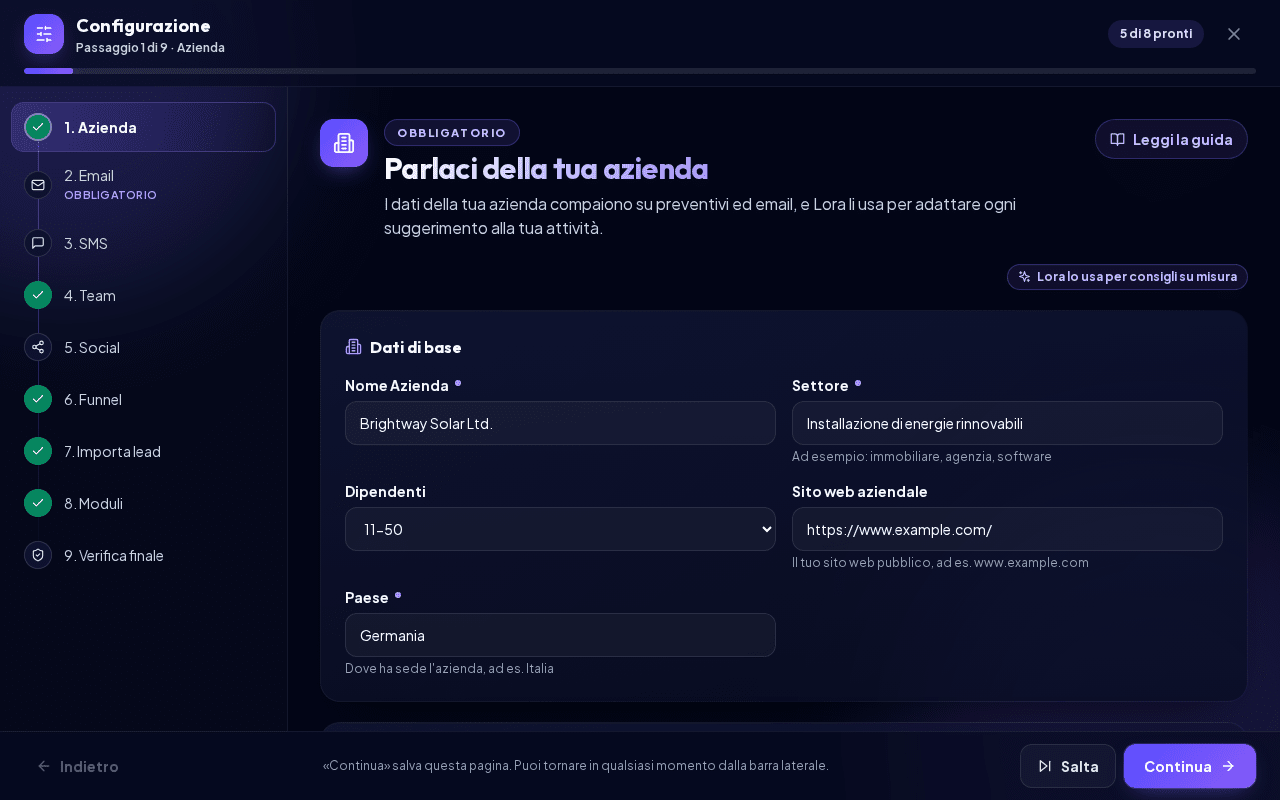
Task: Click the Nome Azienda input field
Action: point(560,423)
